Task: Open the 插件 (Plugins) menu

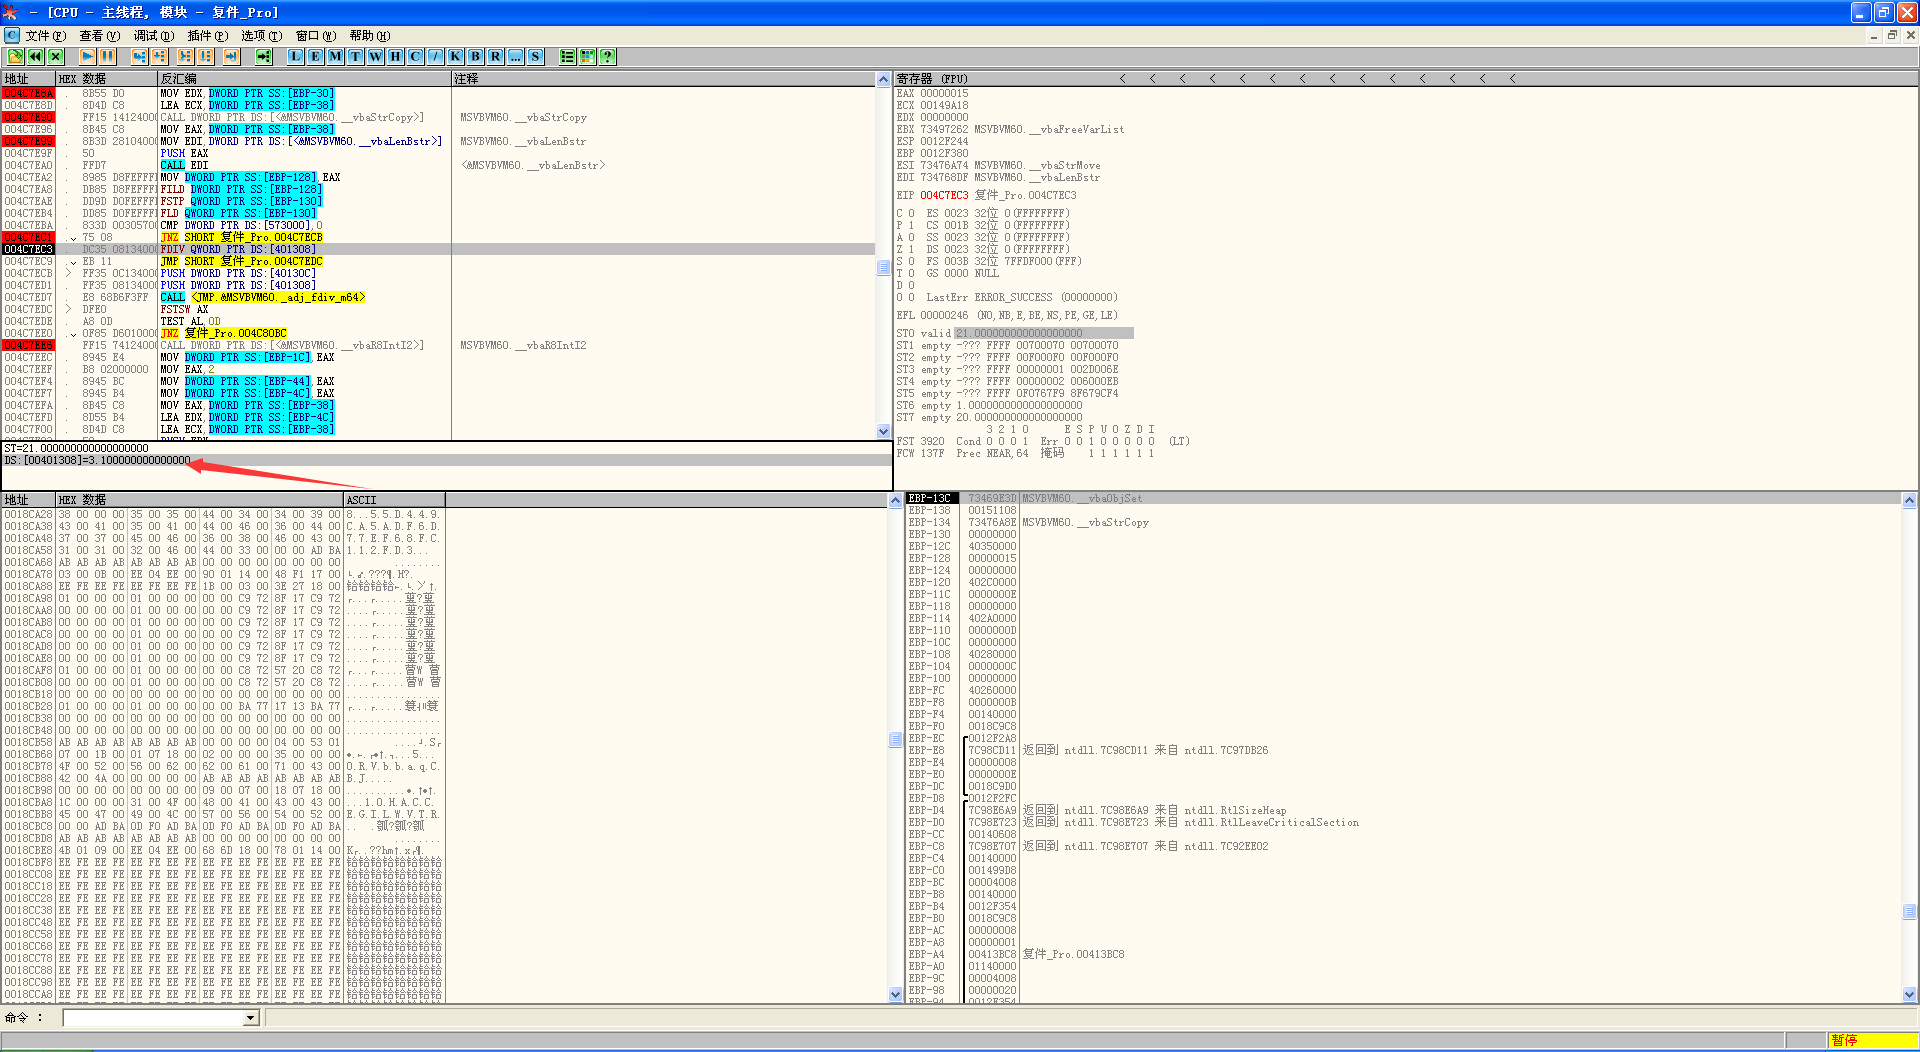Action: click(x=207, y=36)
